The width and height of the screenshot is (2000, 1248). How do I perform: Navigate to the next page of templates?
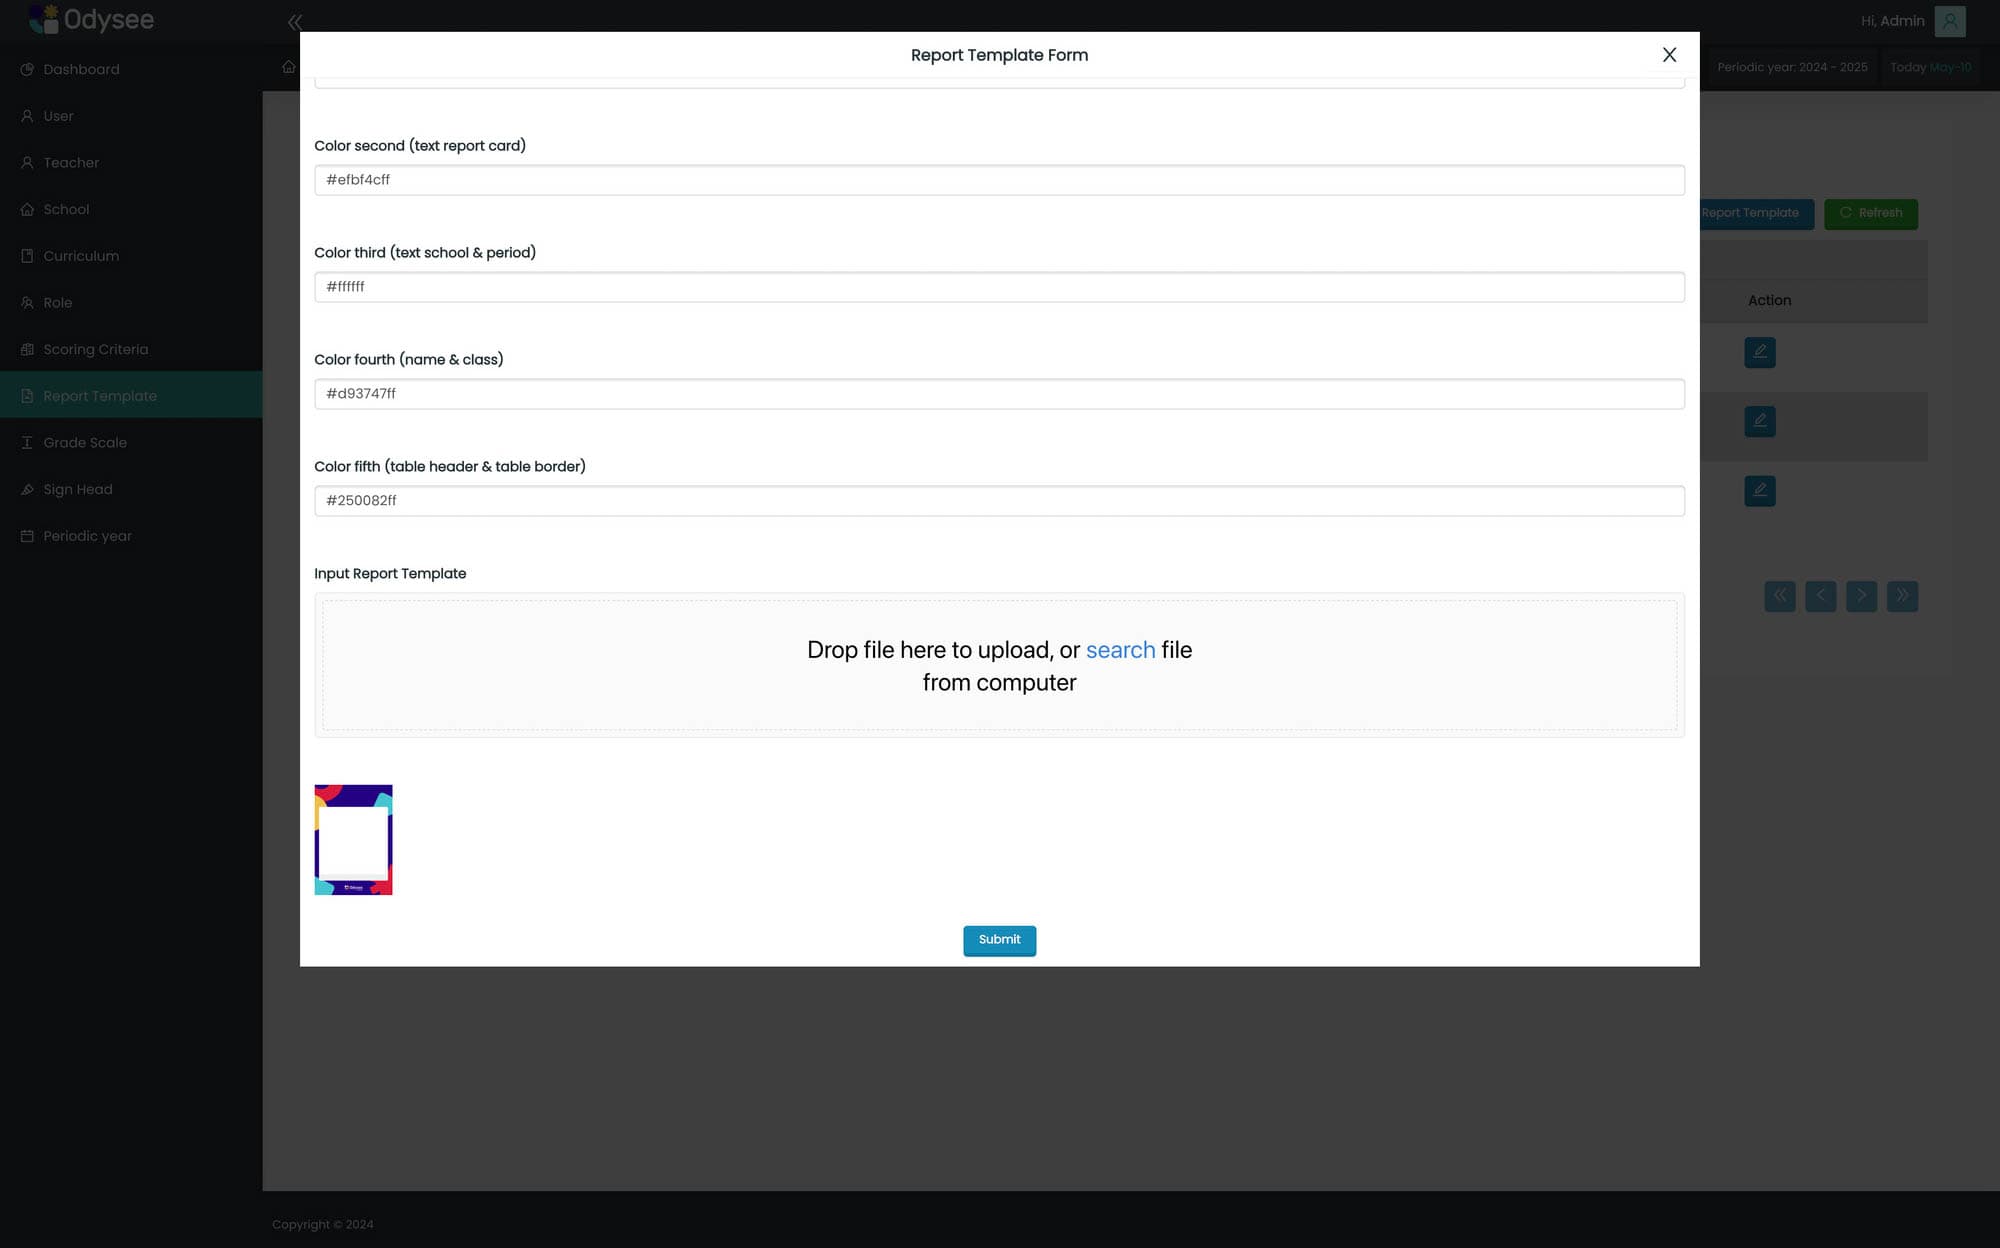click(1861, 595)
